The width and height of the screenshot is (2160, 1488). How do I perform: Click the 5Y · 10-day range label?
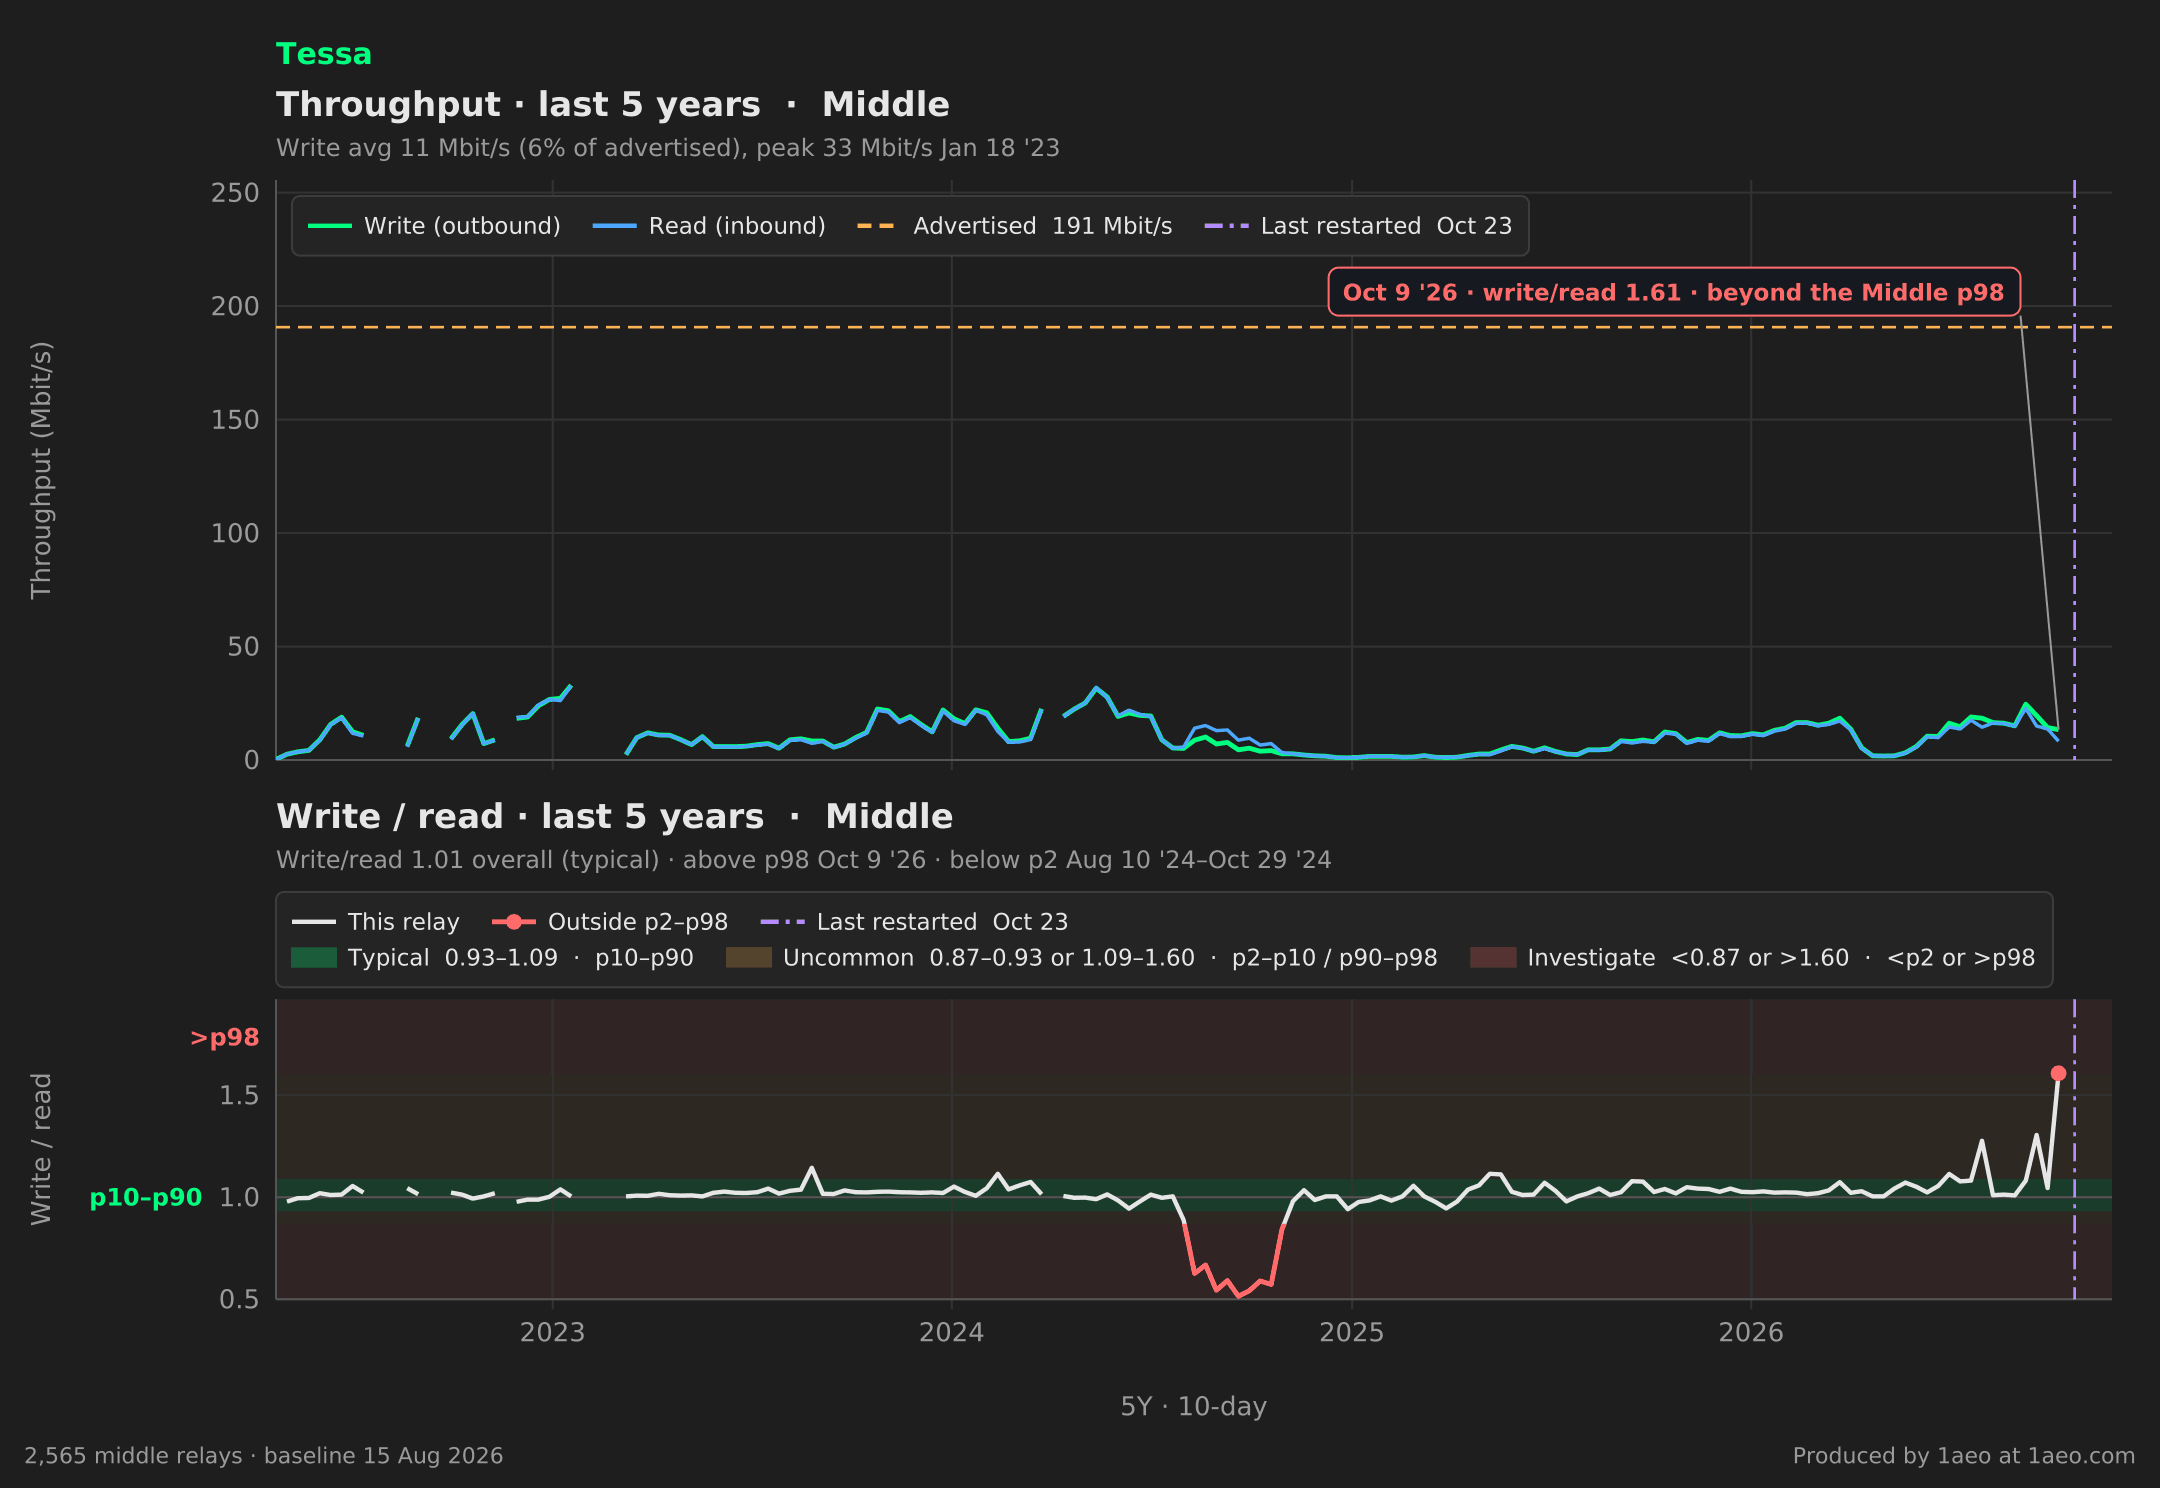click(1194, 1407)
